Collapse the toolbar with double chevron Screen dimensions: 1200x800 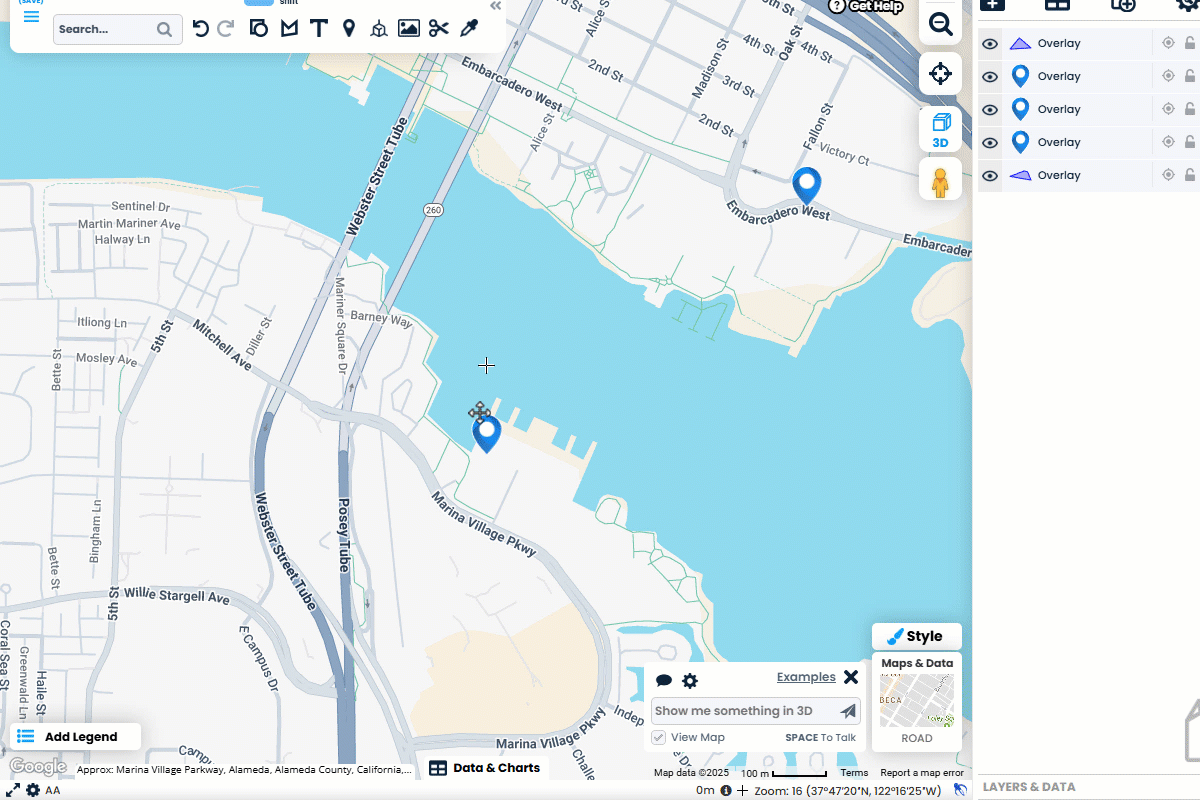coord(495,6)
